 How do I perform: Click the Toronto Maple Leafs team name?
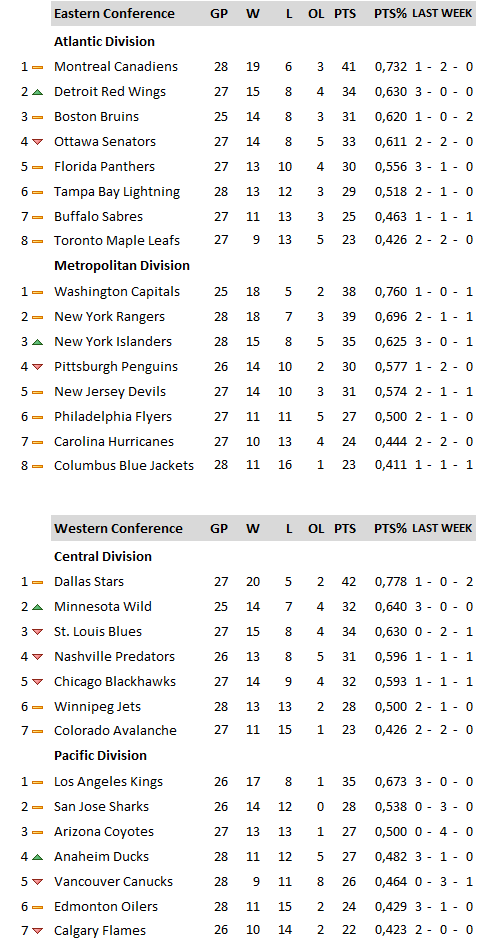(x=117, y=241)
